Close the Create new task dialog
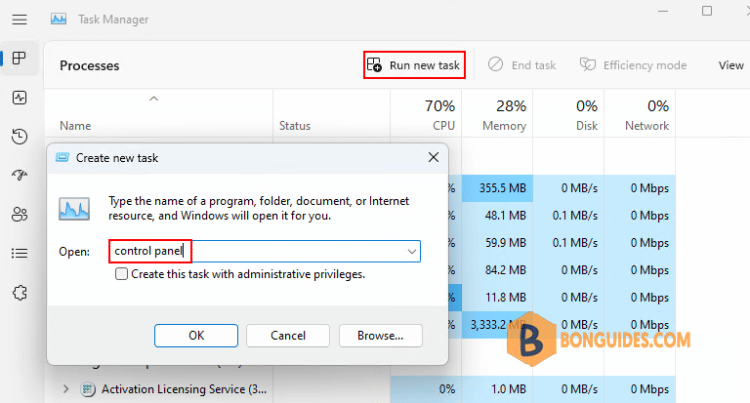The image size is (750, 403). tap(433, 157)
